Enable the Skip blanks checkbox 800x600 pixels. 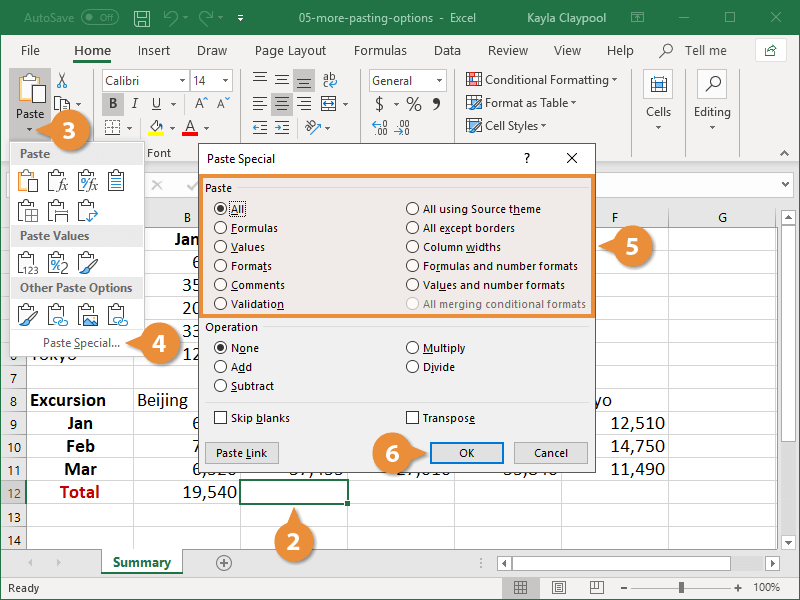click(222, 417)
